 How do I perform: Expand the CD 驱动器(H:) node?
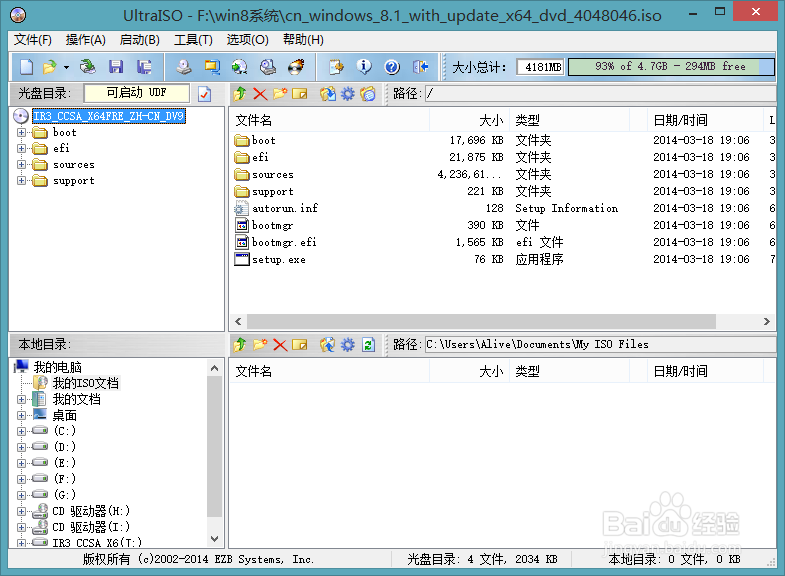[x=21, y=511]
